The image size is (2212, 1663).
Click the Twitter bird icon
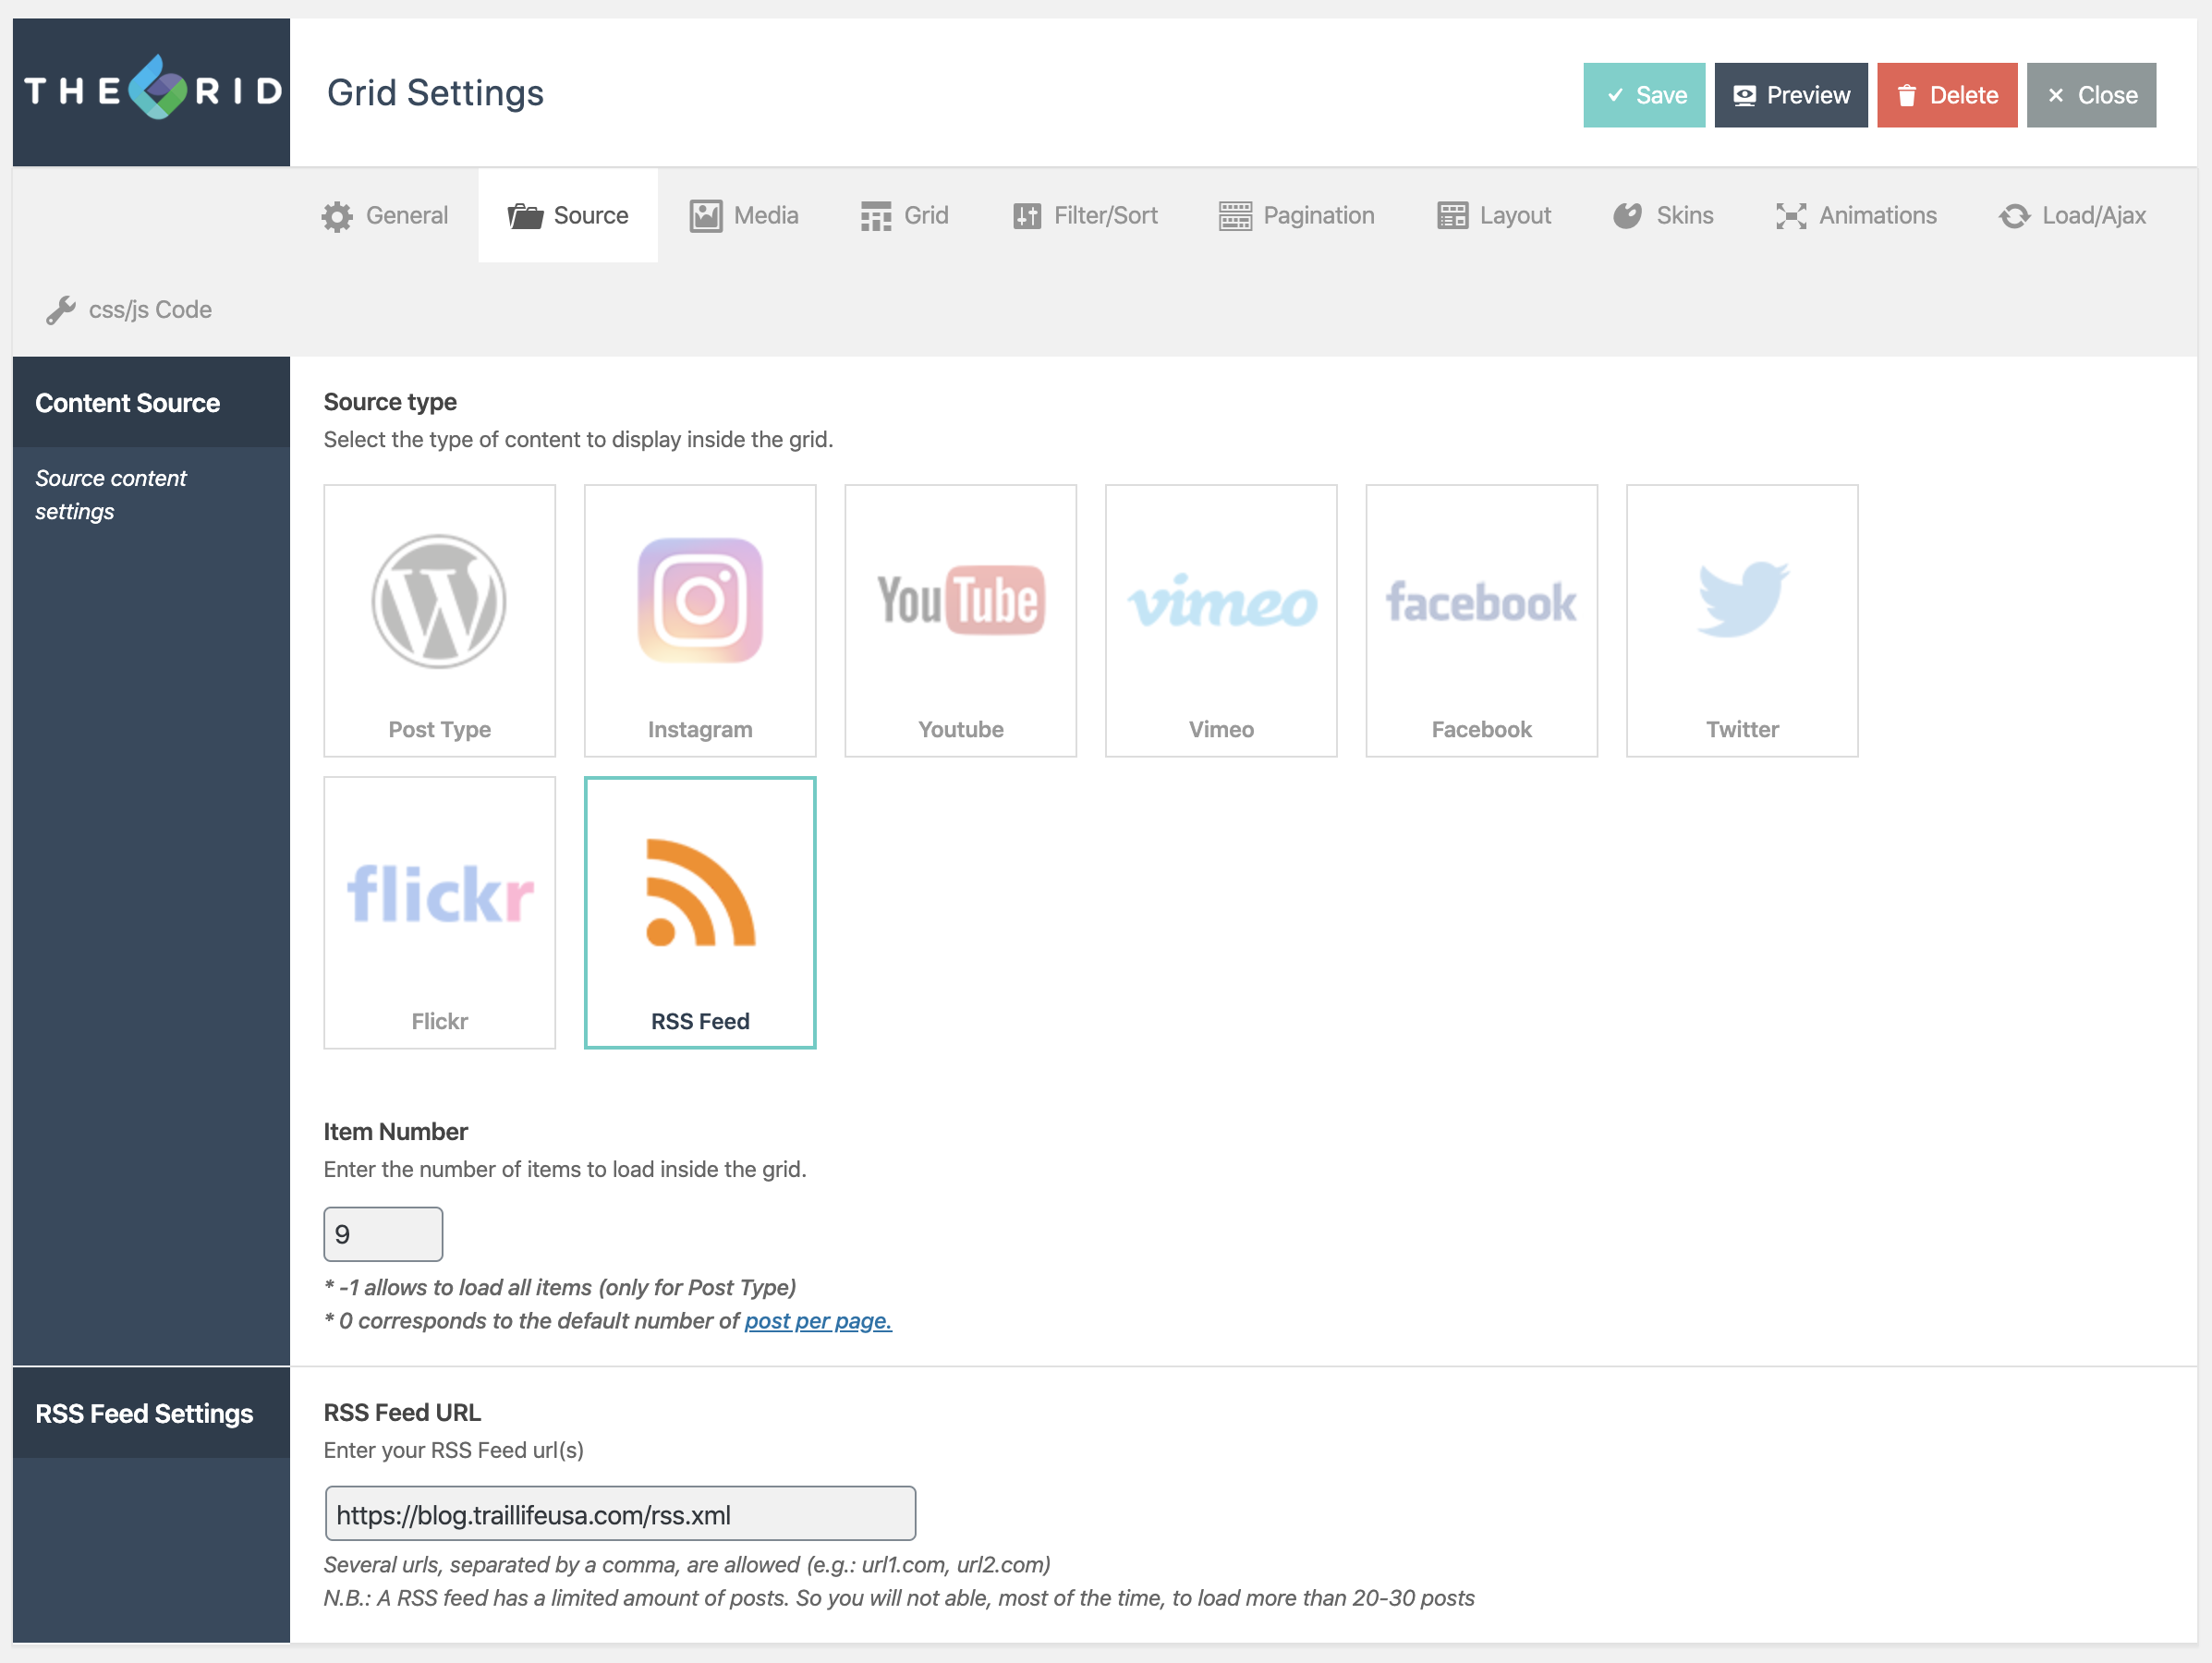coord(1743,598)
